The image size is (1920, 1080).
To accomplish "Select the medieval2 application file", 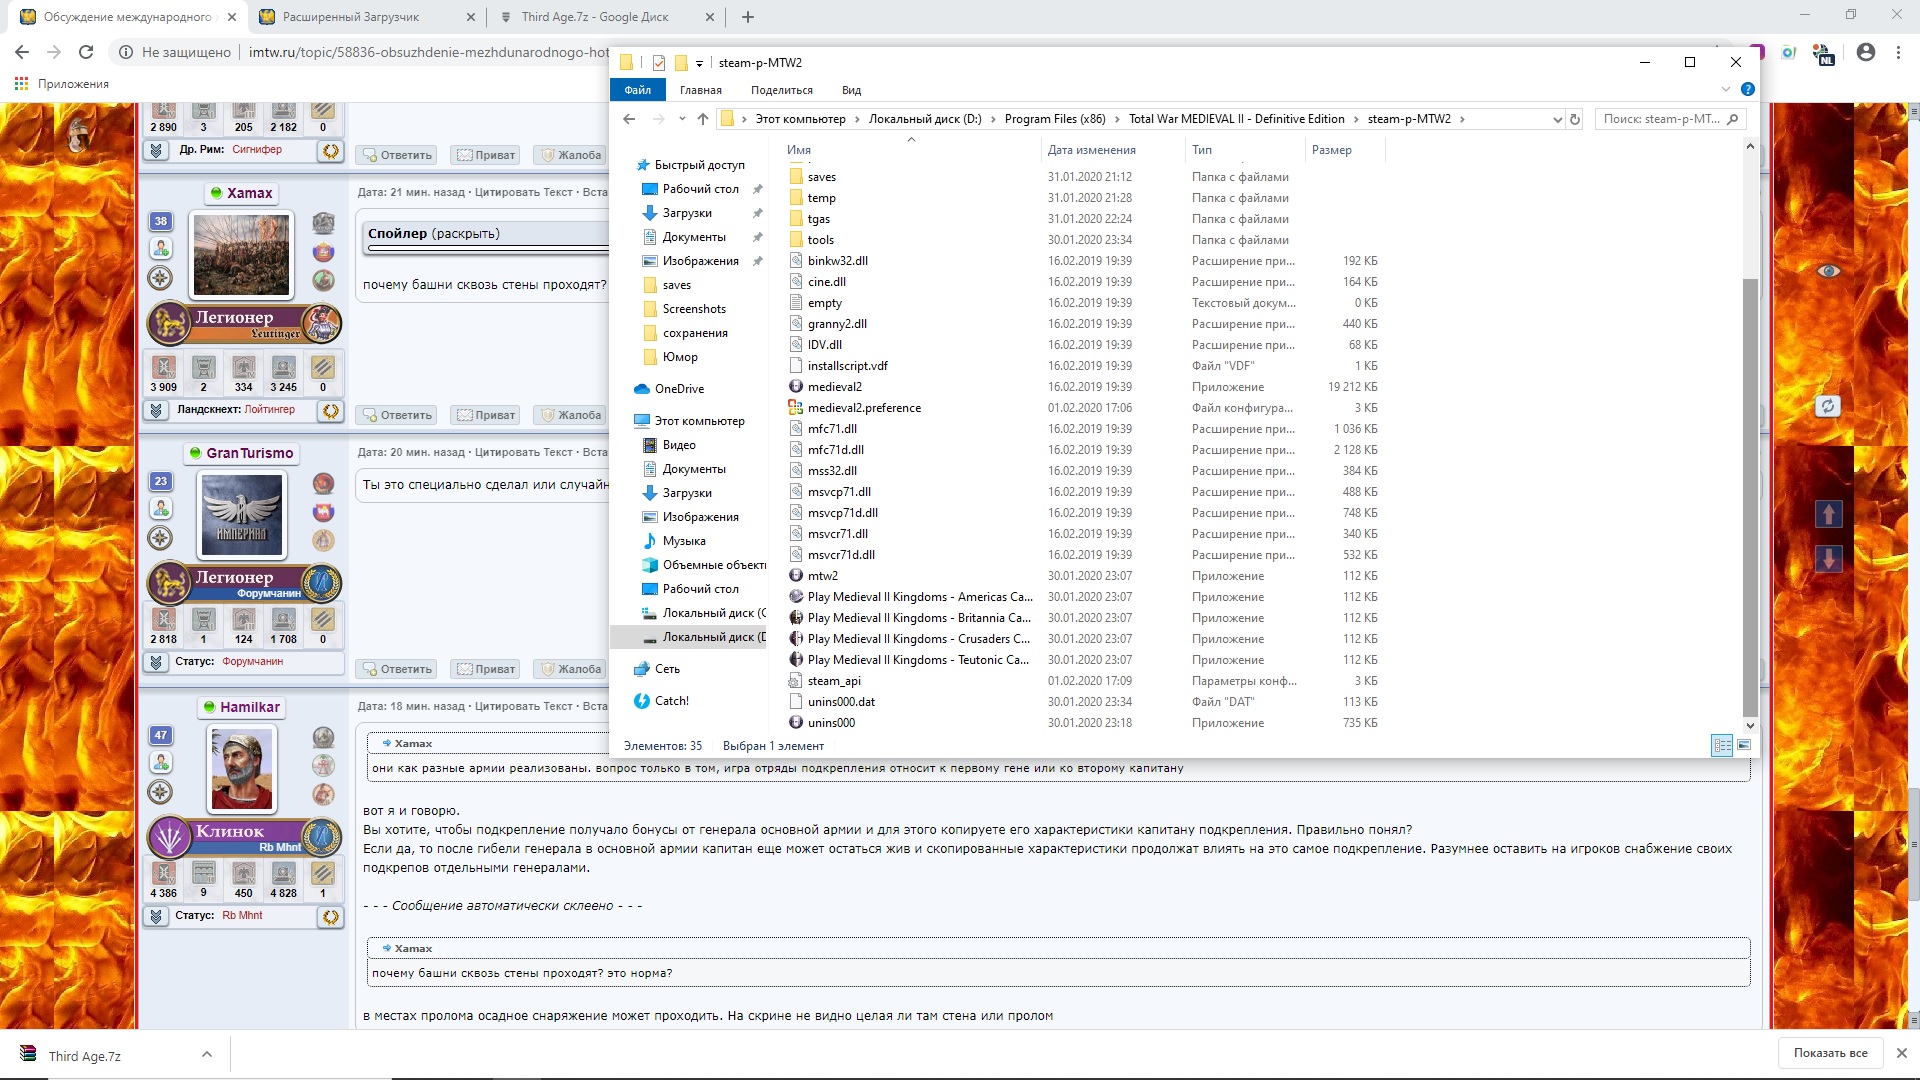I will (834, 387).
